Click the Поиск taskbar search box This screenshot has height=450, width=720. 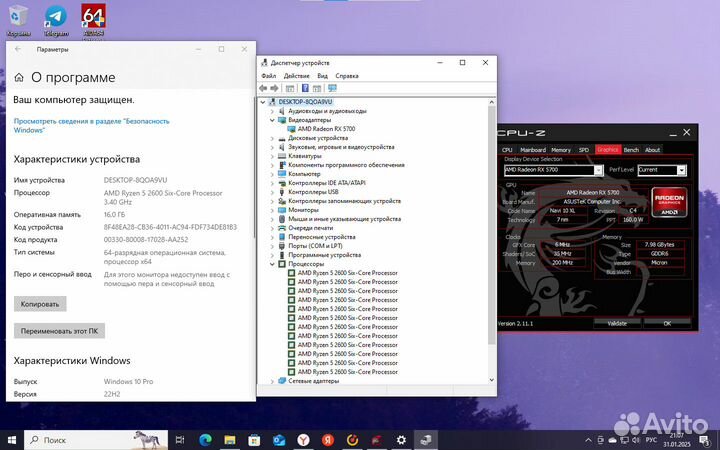pos(96,440)
